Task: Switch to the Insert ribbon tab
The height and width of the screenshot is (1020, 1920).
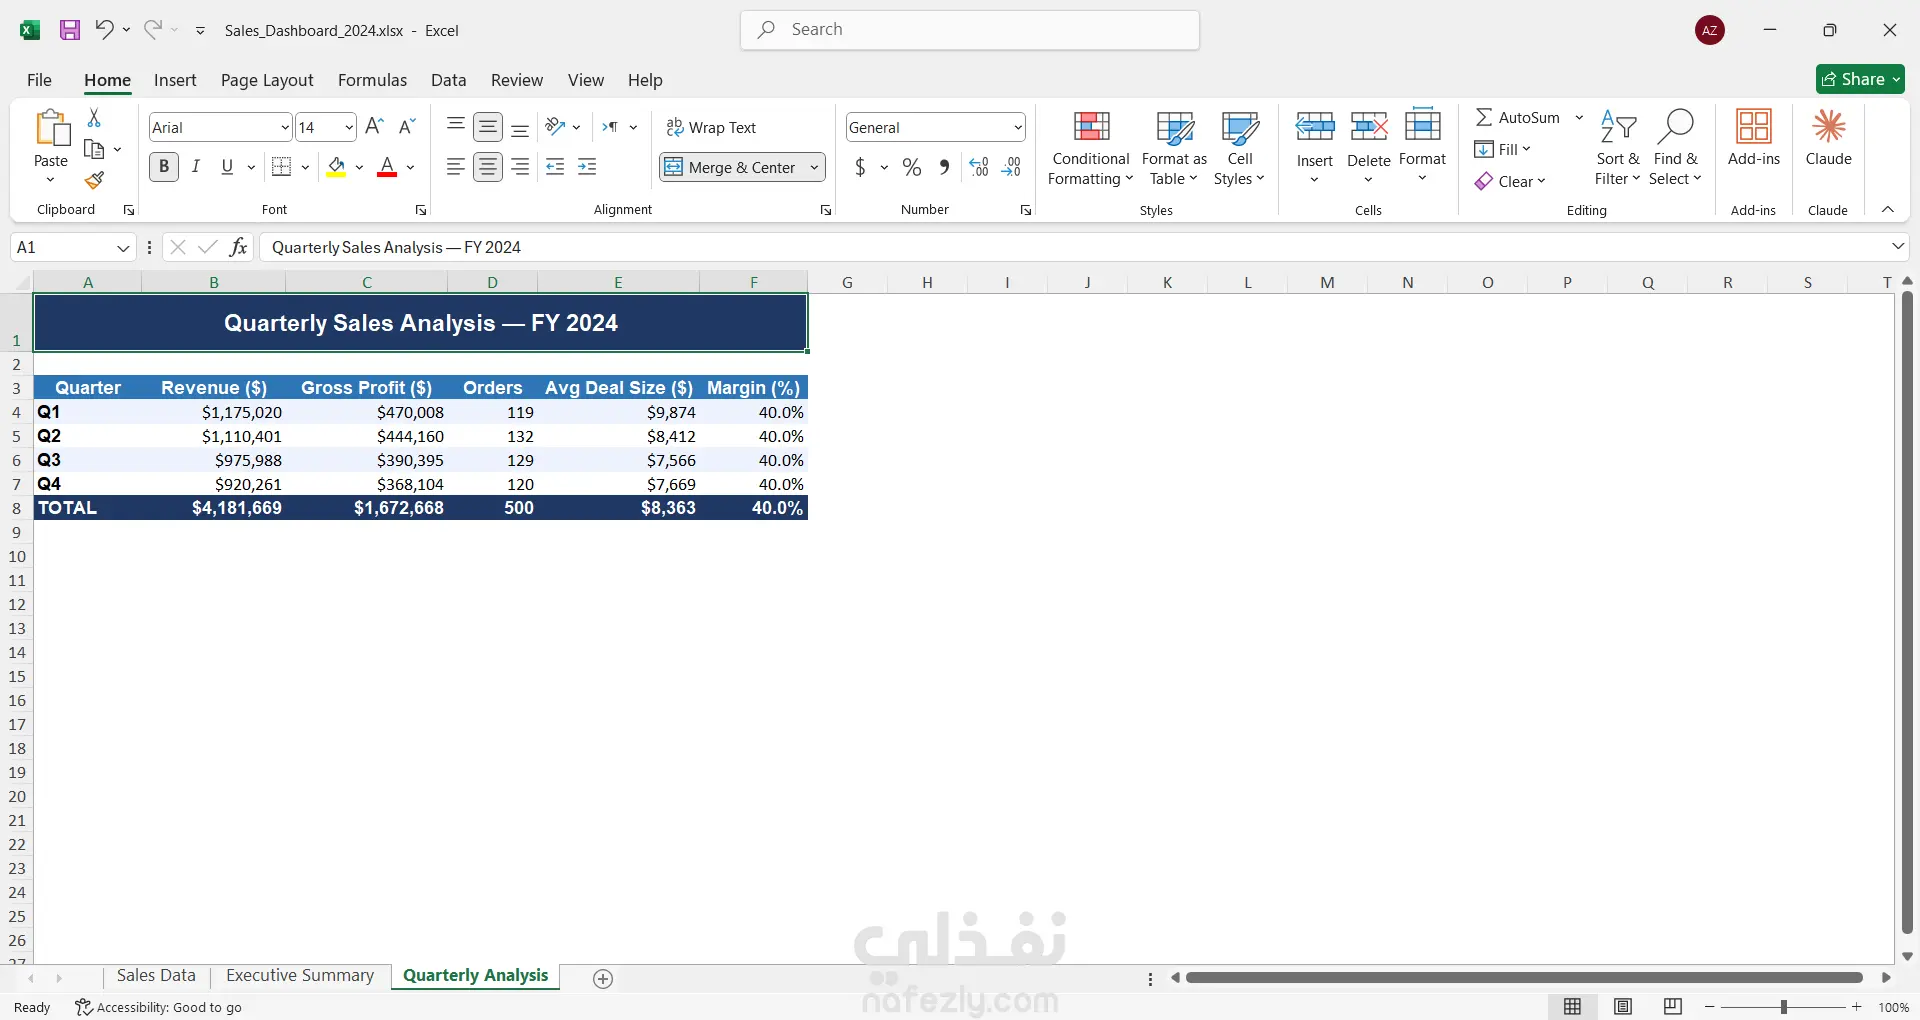Action: [175, 80]
